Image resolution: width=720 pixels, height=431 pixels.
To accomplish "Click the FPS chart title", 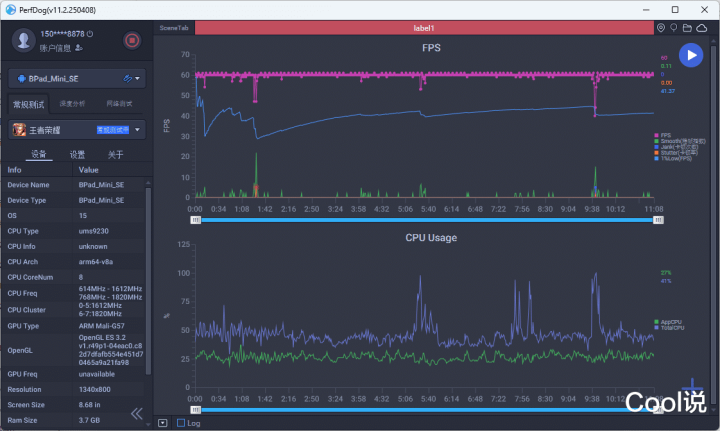I will [x=431, y=48].
